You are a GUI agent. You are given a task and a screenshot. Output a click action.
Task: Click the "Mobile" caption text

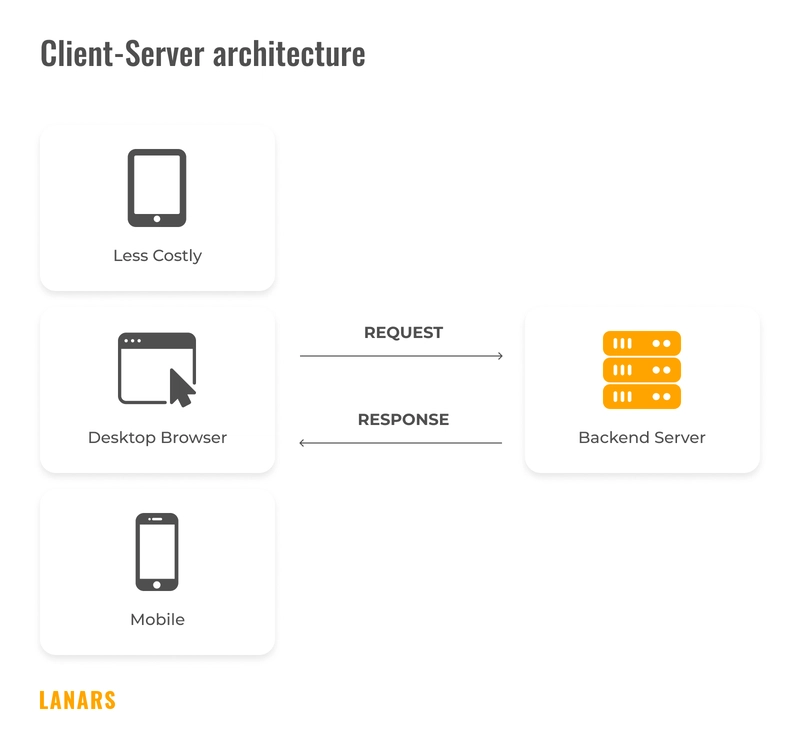point(157,620)
